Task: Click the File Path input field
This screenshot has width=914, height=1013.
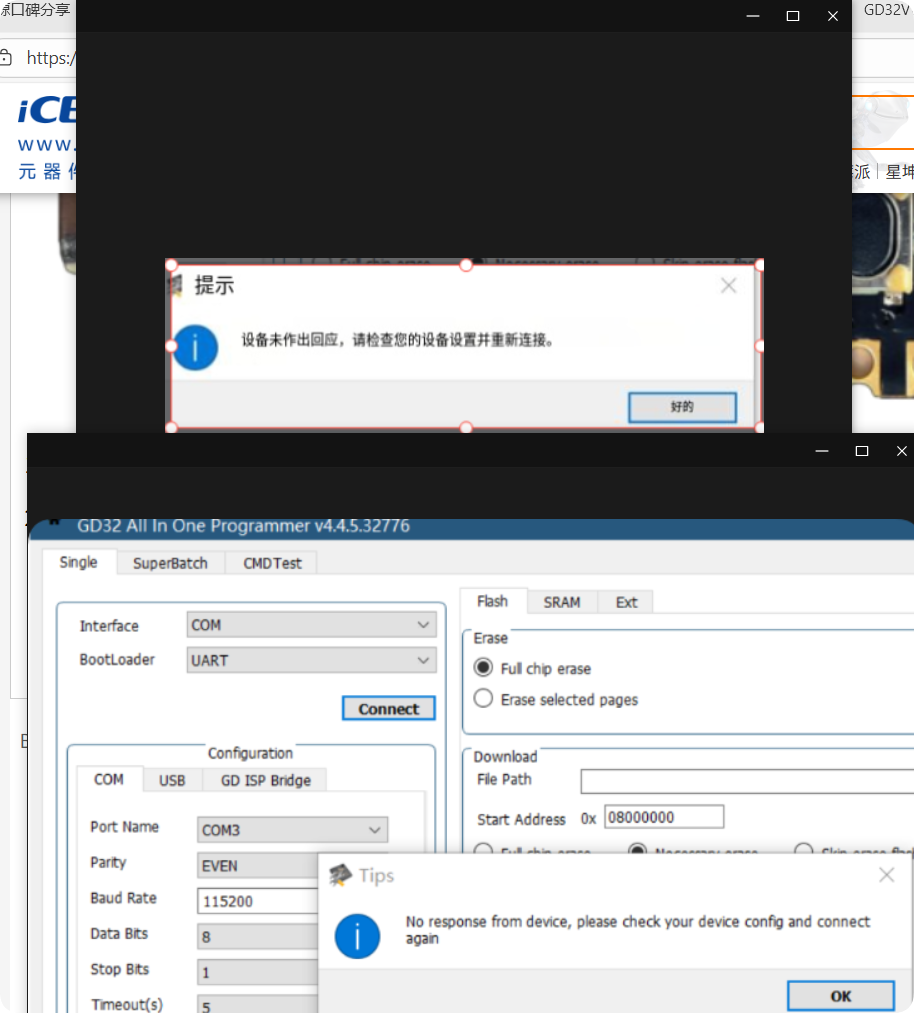Action: click(746, 781)
